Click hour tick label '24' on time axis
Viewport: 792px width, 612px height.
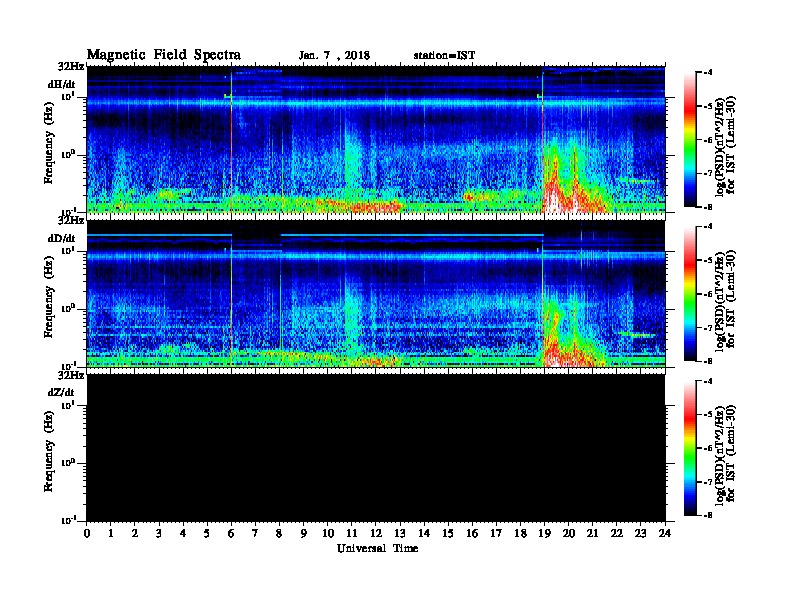[665, 534]
